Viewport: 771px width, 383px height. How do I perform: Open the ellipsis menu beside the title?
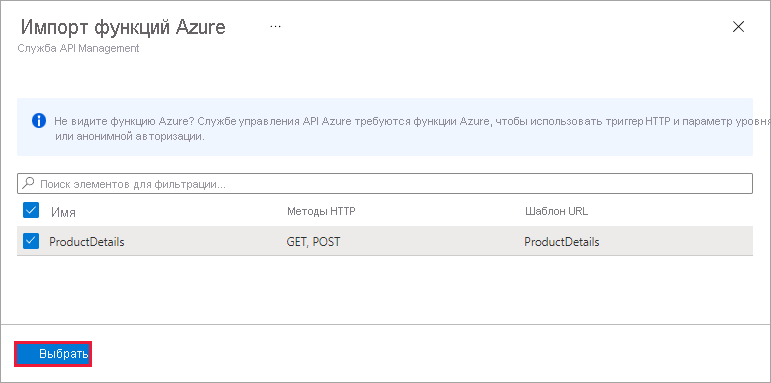coord(275,26)
